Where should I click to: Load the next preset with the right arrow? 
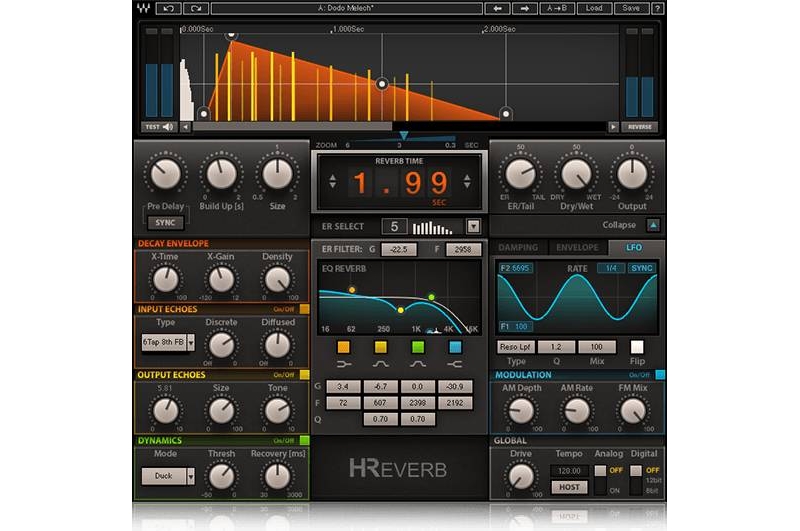click(524, 8)
